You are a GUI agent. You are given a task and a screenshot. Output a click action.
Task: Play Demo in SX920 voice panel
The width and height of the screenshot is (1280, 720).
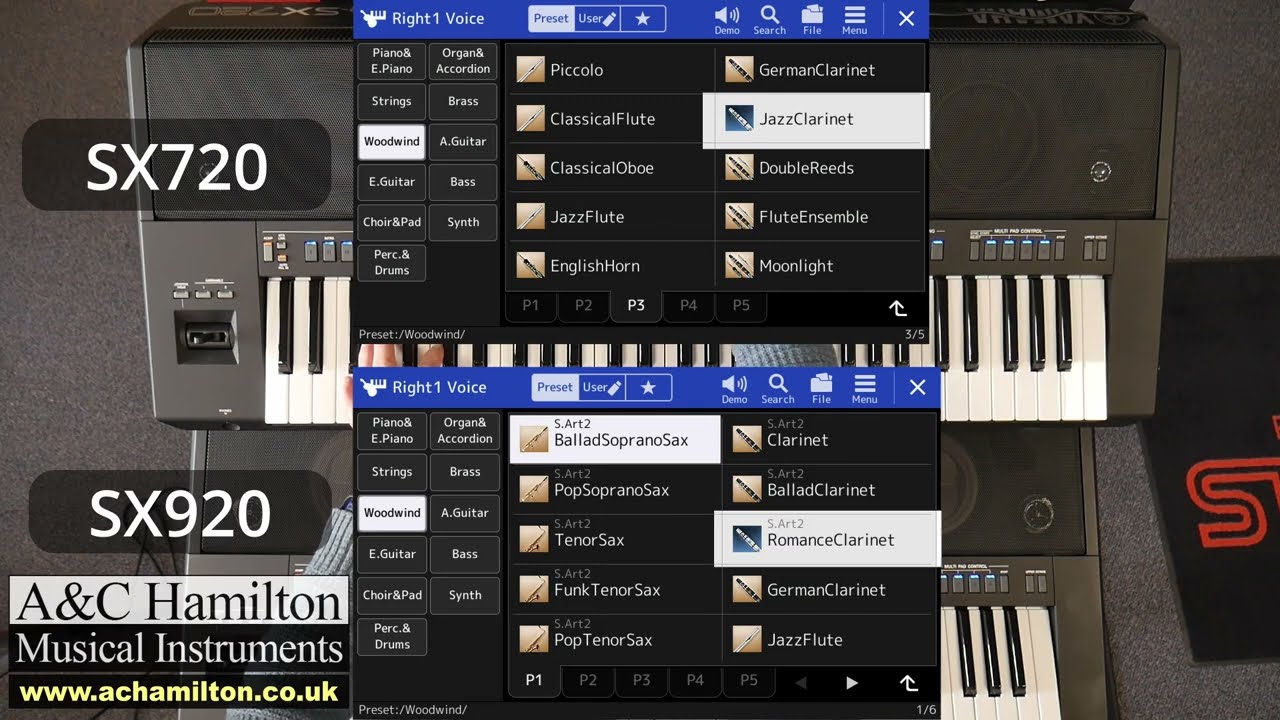click(x=734, y=388)
